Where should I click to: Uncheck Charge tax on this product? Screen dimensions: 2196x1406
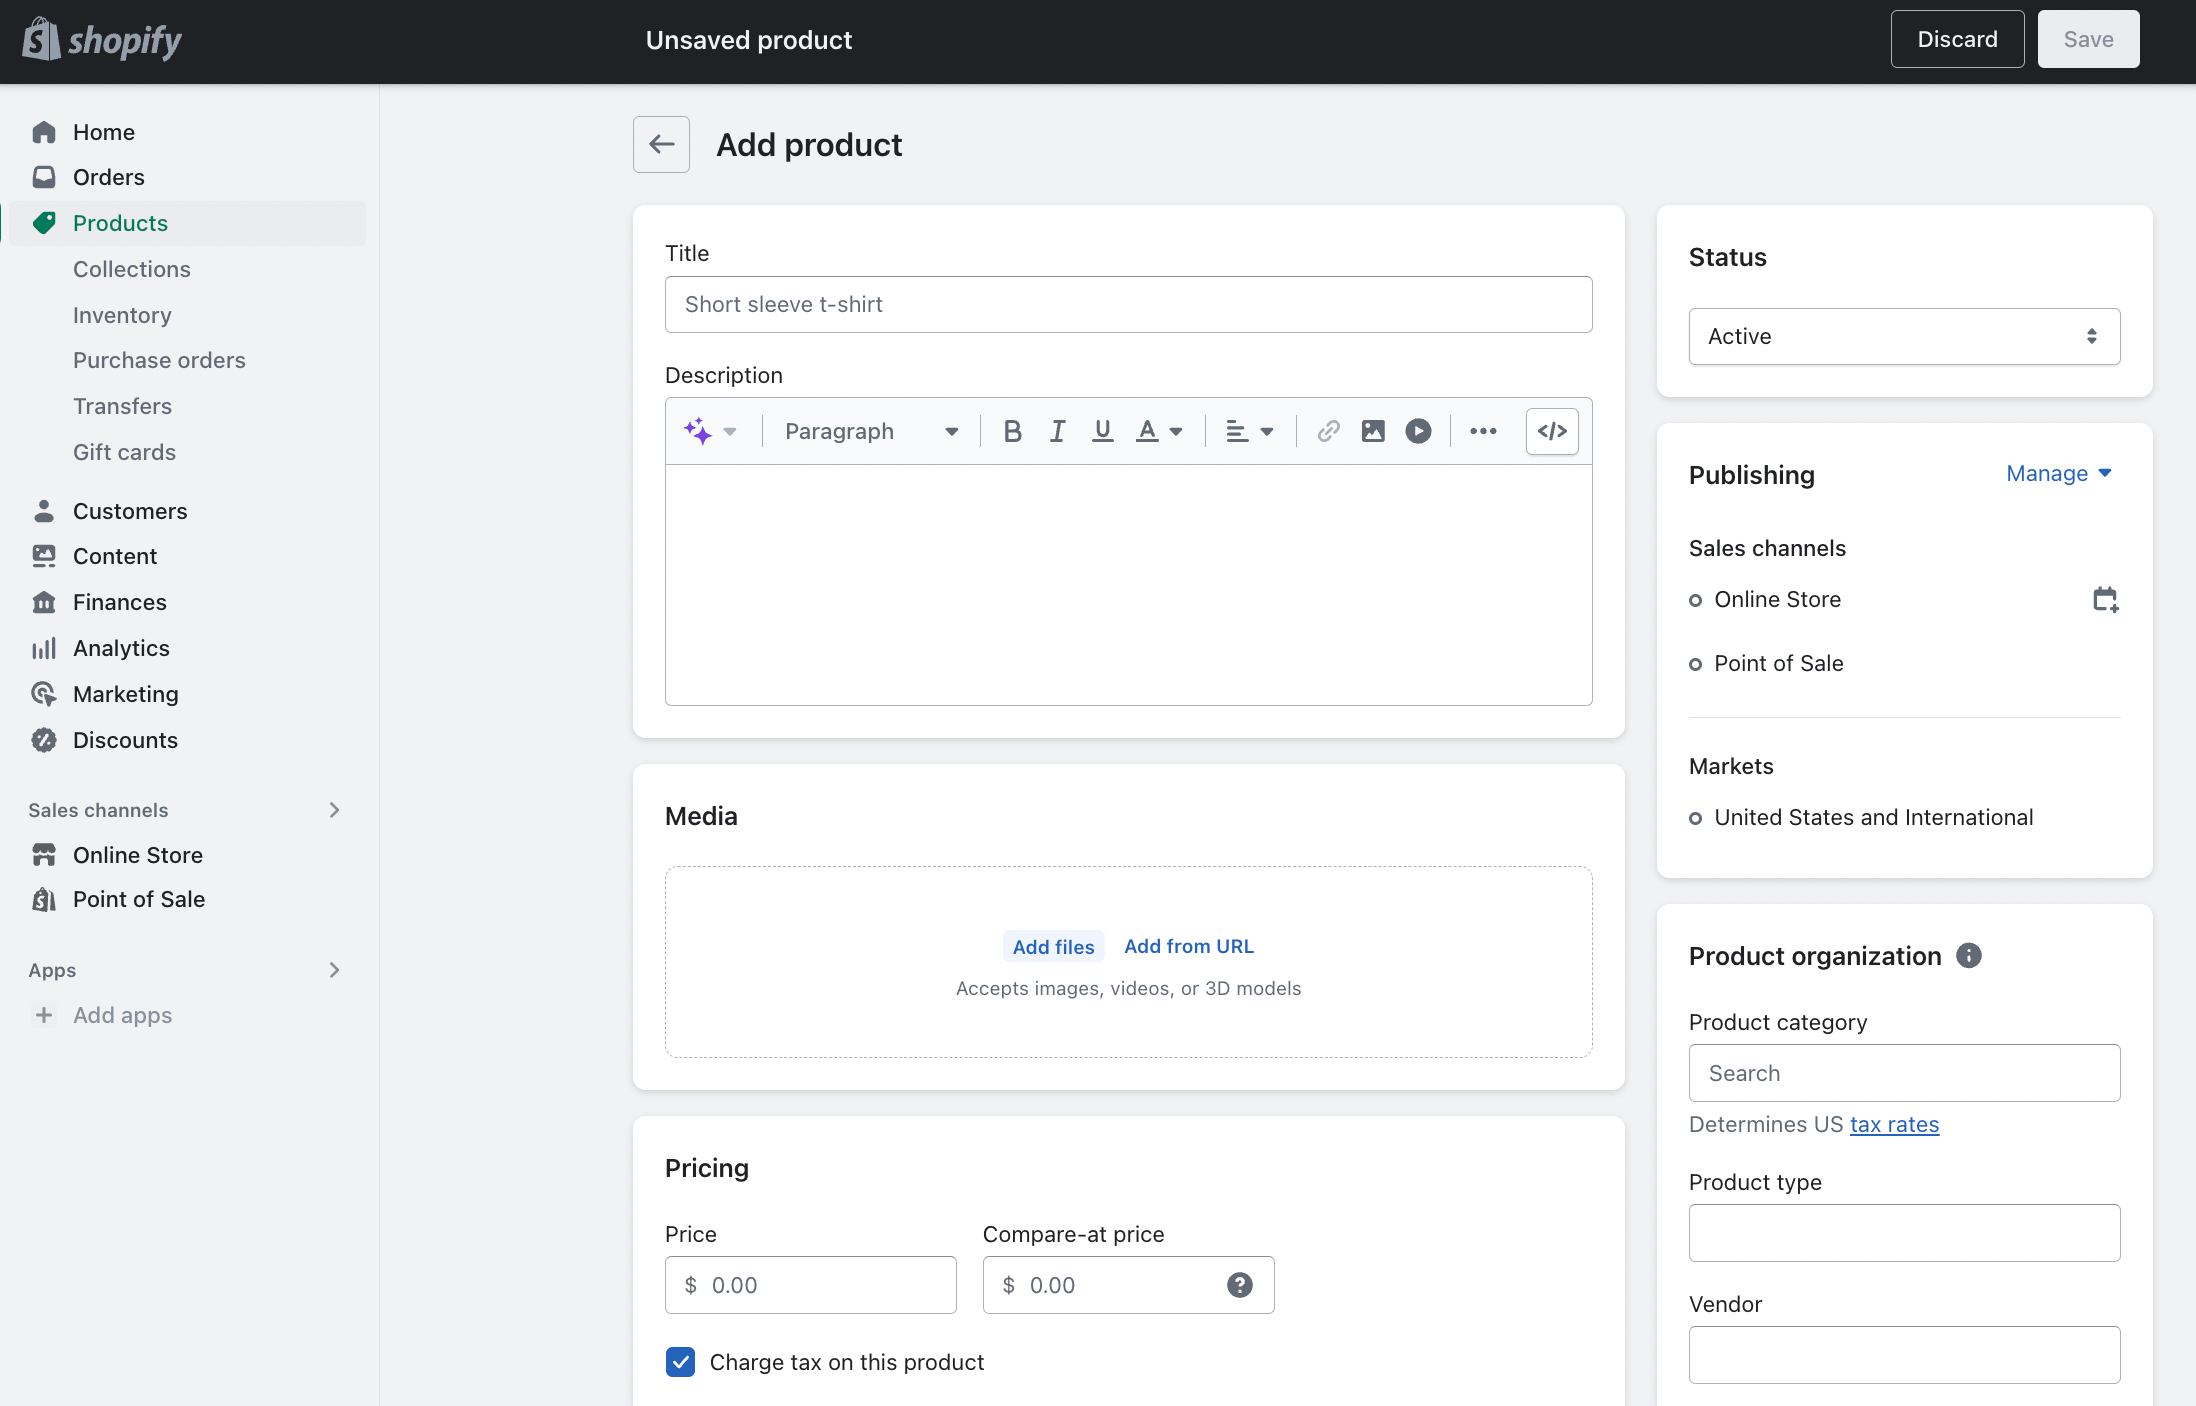click(x=680, y=1362)
